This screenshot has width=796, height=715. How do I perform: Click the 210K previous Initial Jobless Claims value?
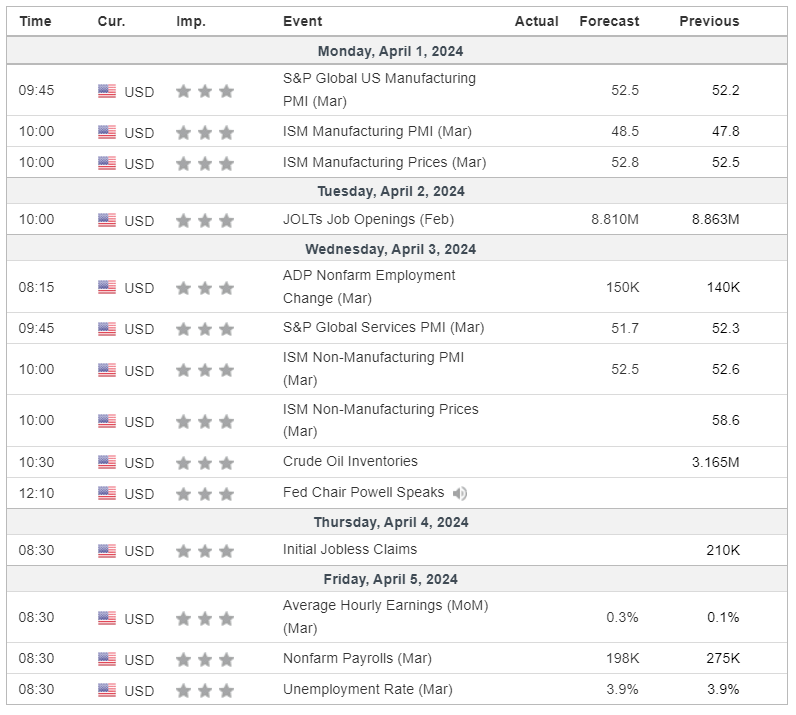[723, 550]
